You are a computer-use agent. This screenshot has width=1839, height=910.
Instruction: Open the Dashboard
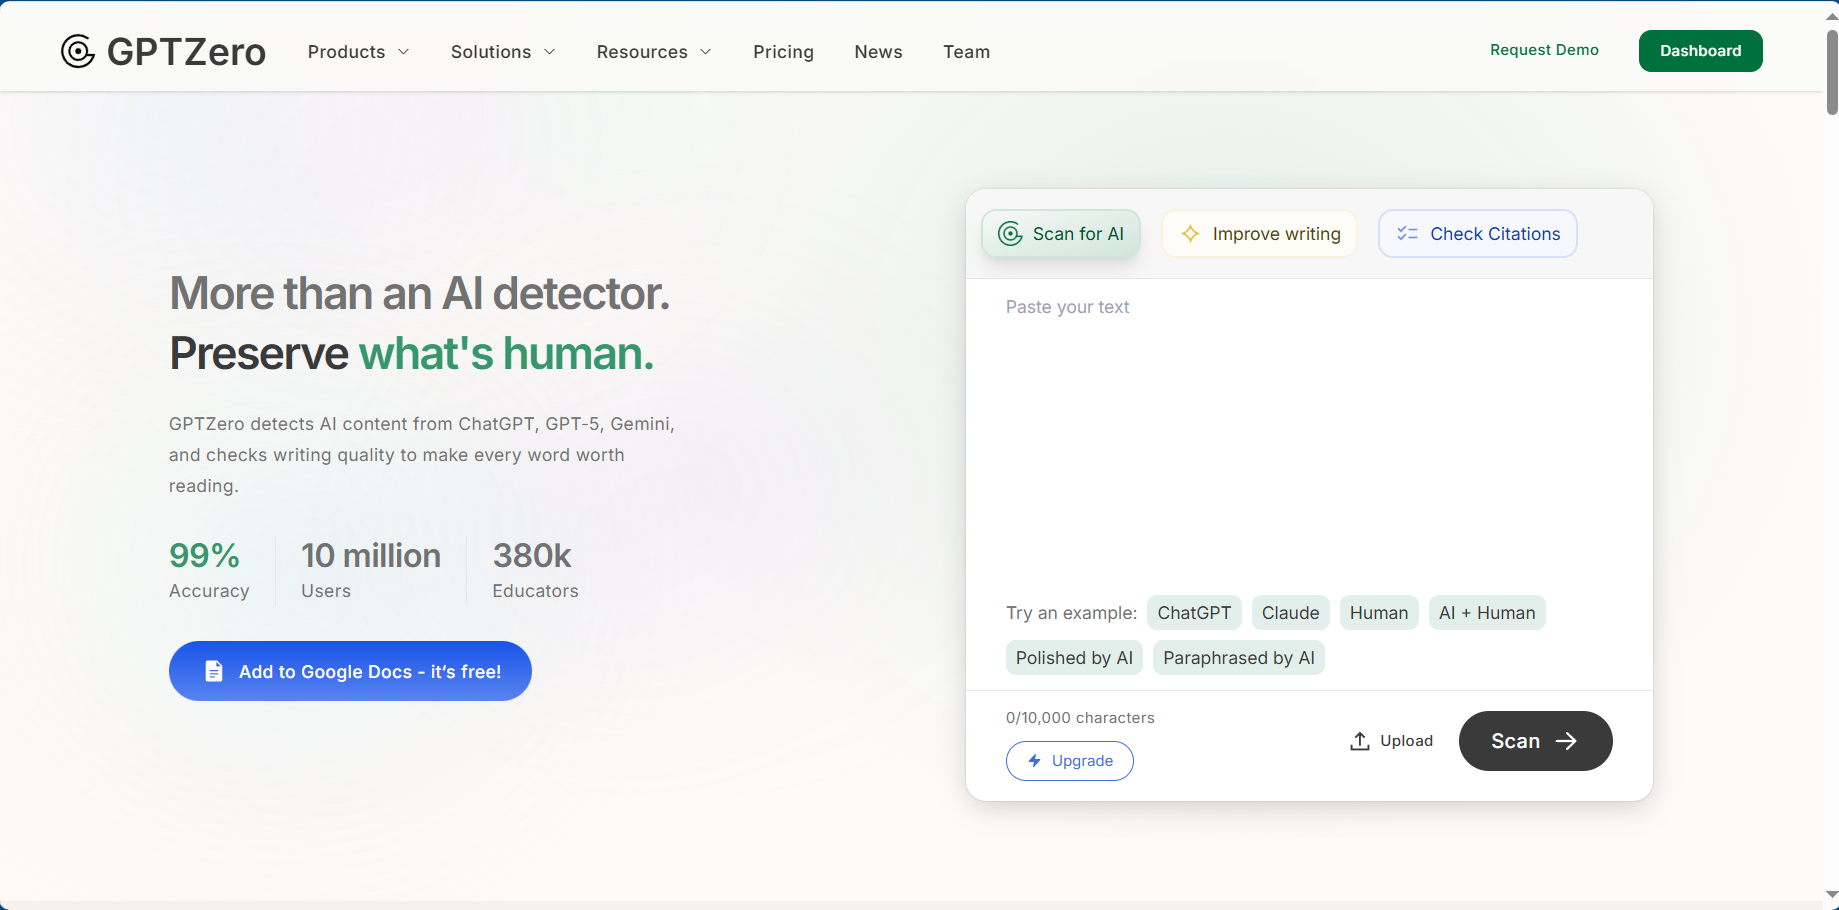tap(1700, 51)
